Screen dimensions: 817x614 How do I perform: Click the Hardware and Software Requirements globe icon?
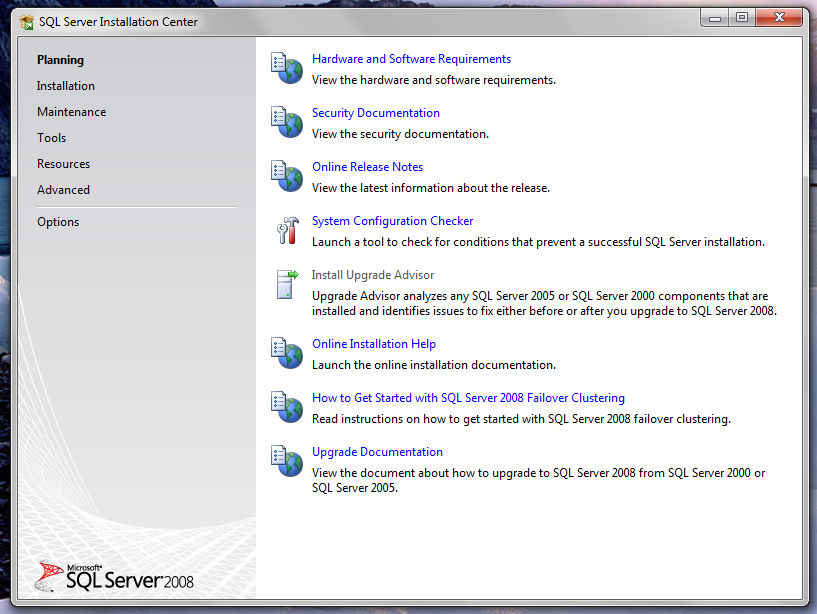tap(287, 68)
